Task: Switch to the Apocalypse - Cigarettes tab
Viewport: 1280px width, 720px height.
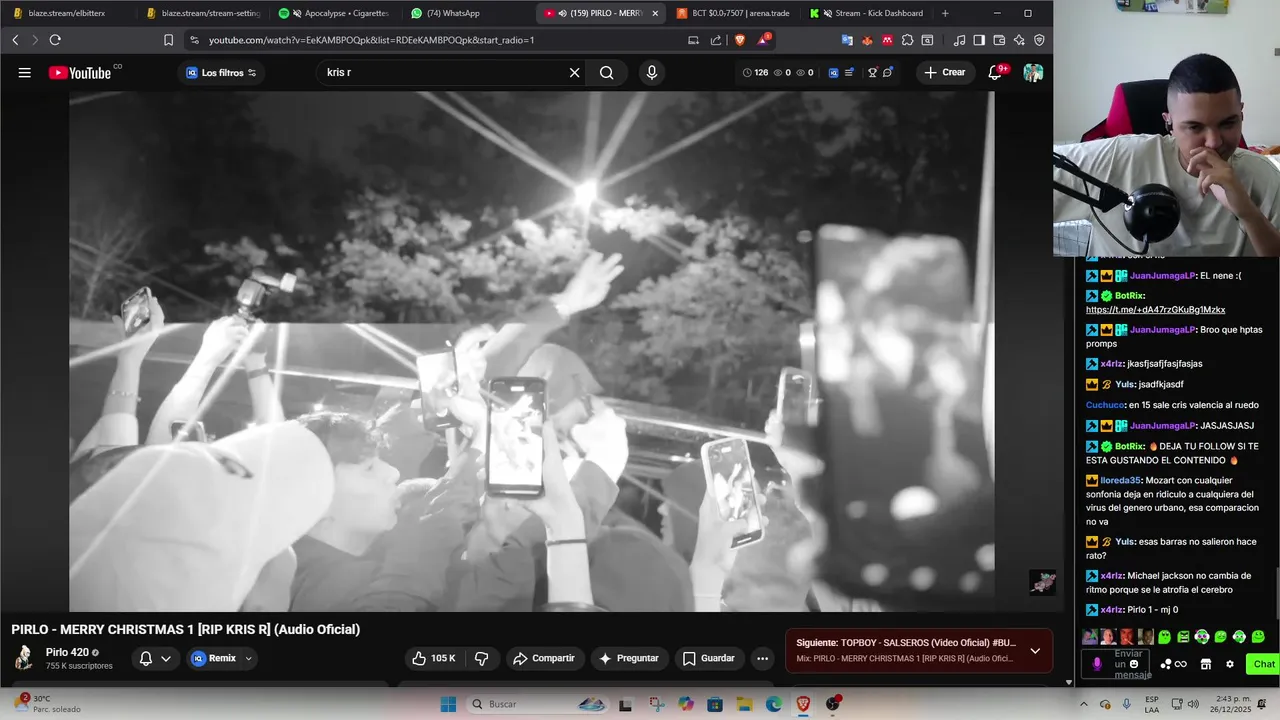Action: (x=335, y=13)
